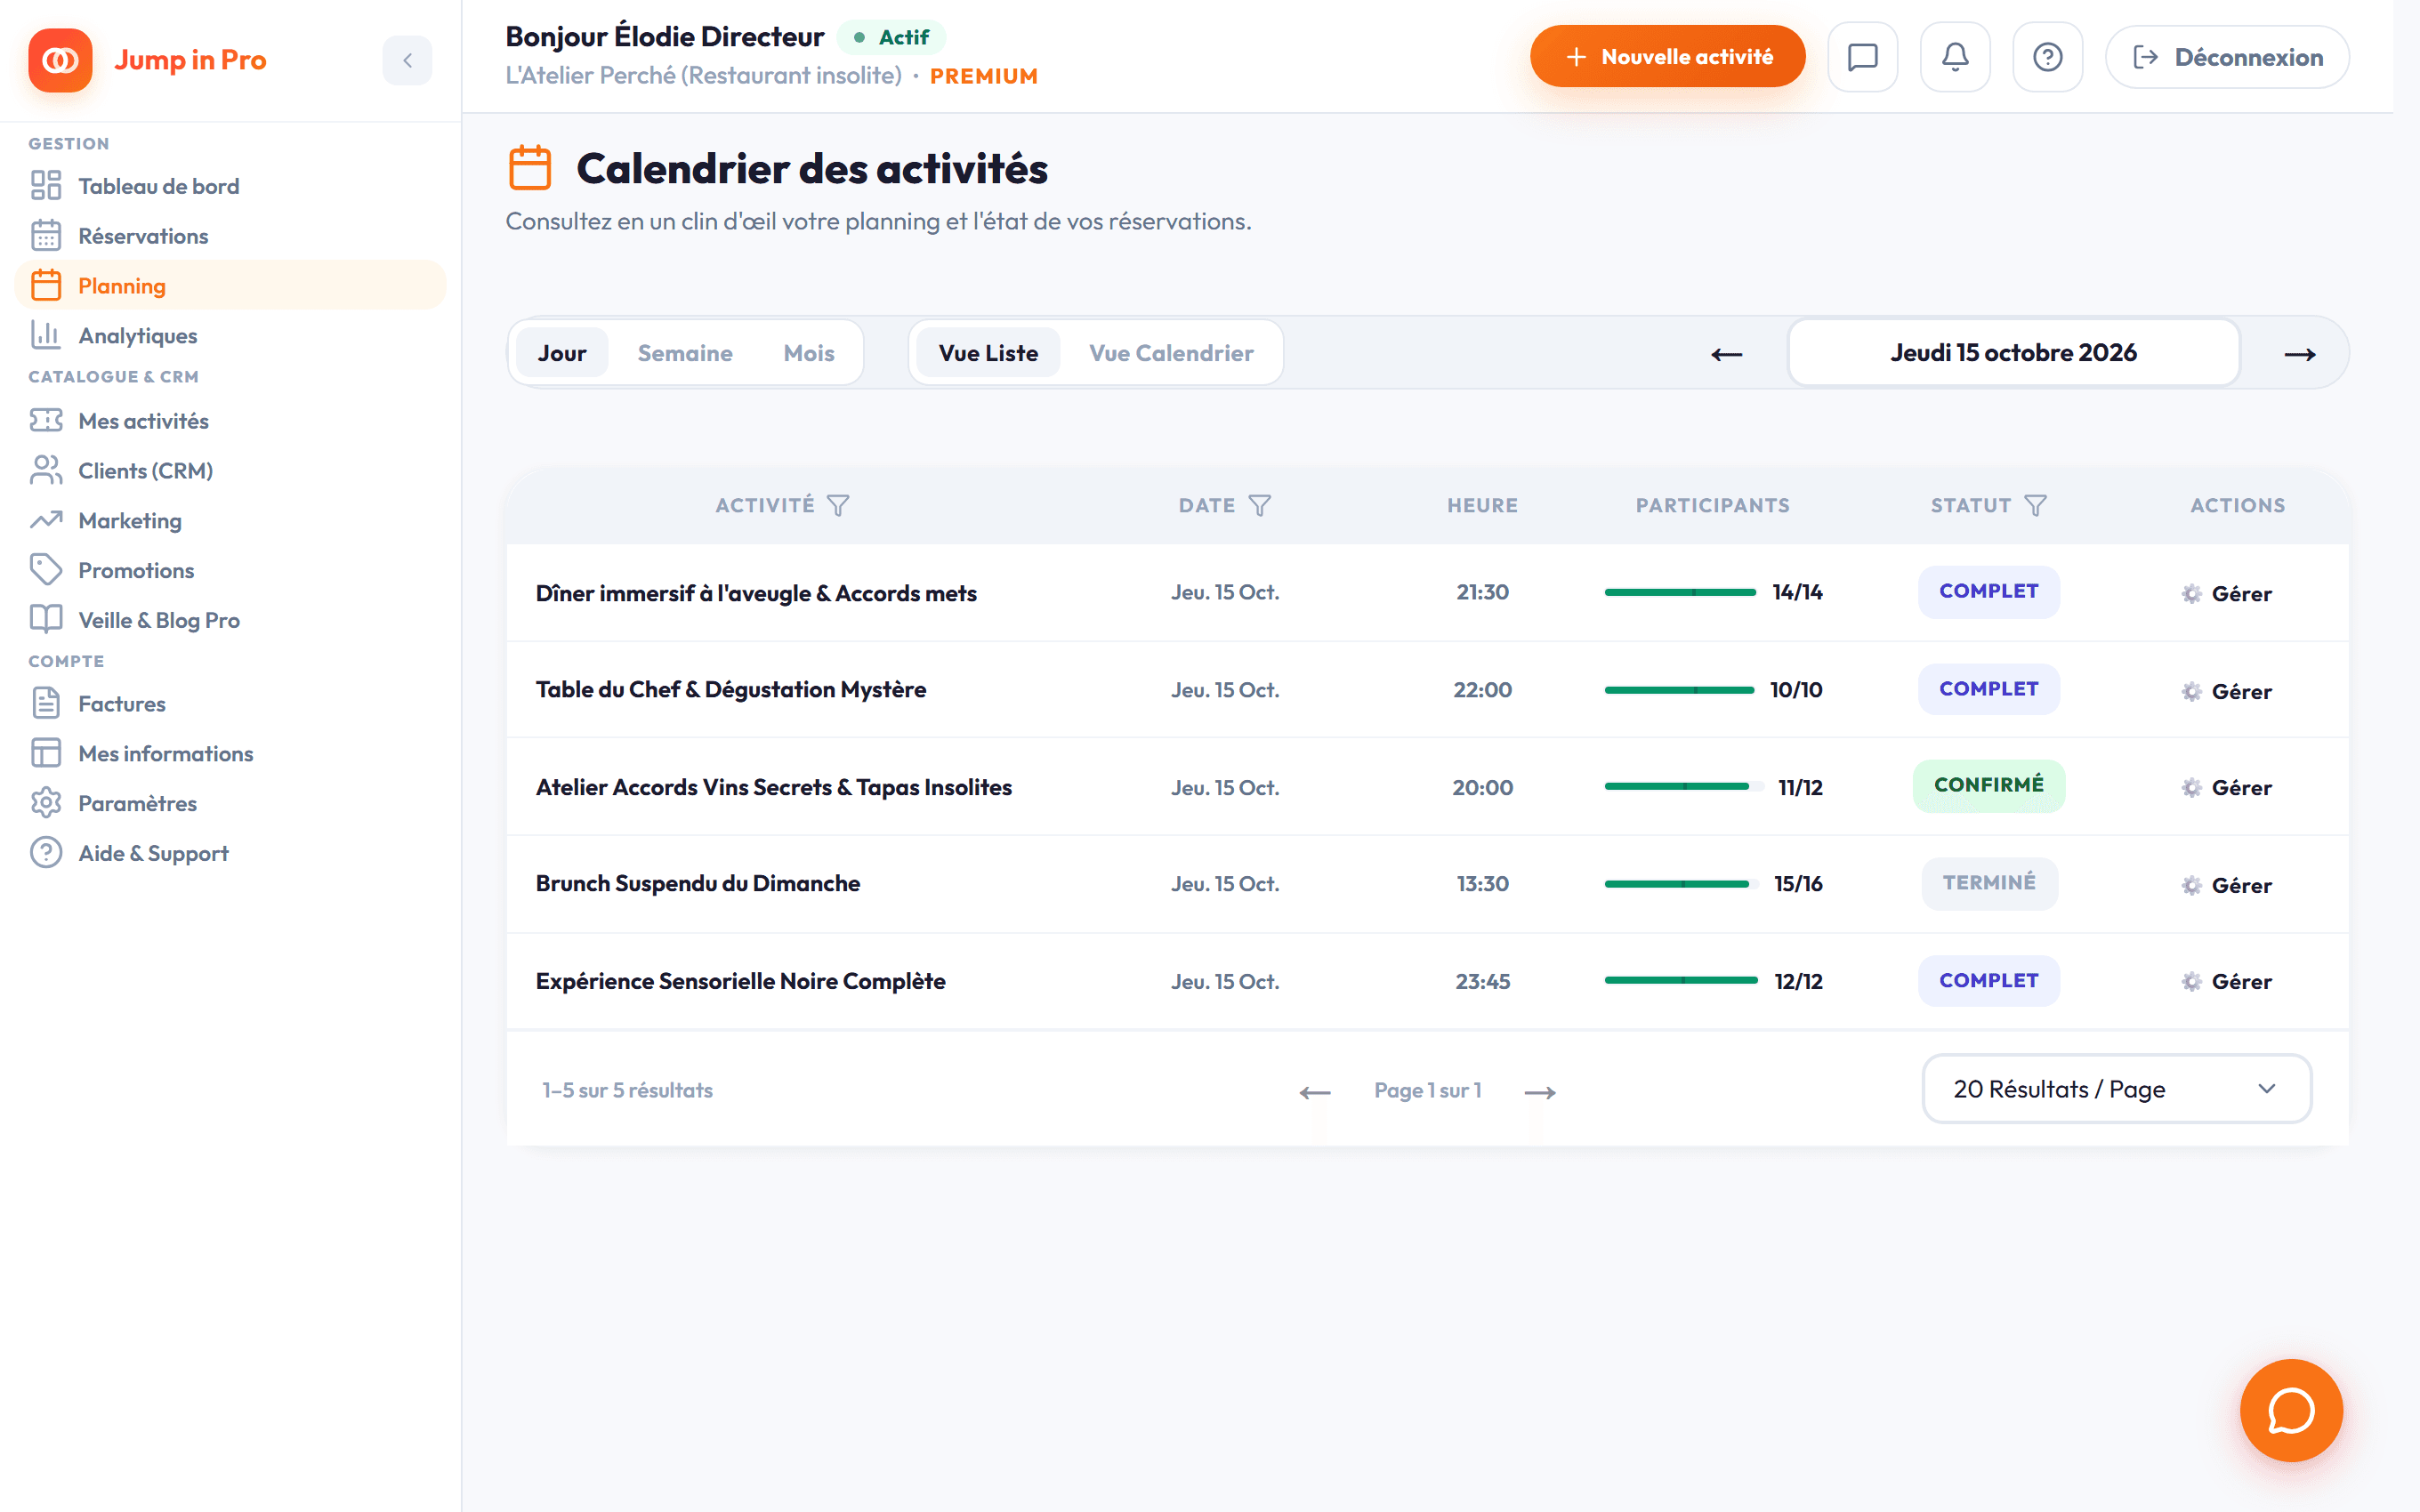Screen dimensions: 2420x1512
Task: Click Gérer for Expérience Sensorielle Noire Complète
Action: pos(2227,981)
